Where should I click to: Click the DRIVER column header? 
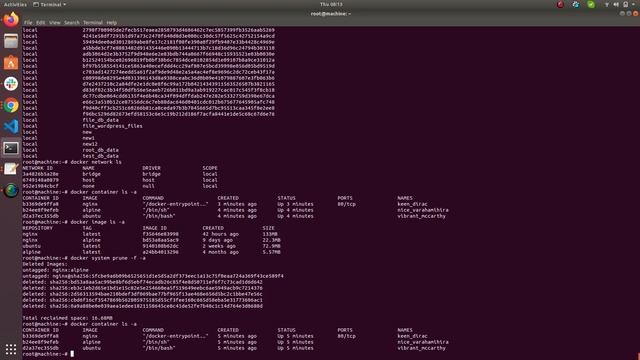pyautogui.click(x=151, y=168)
